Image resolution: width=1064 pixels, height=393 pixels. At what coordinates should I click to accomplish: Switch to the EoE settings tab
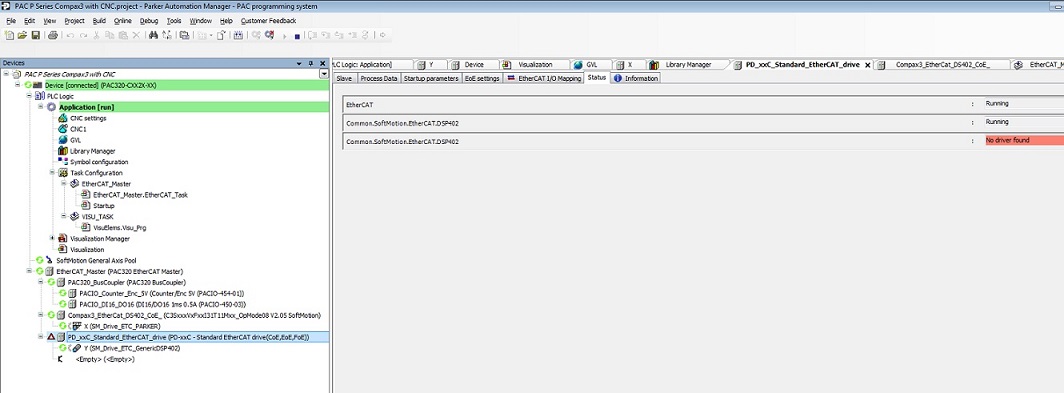pyautogui.click(x=482, y=79)
